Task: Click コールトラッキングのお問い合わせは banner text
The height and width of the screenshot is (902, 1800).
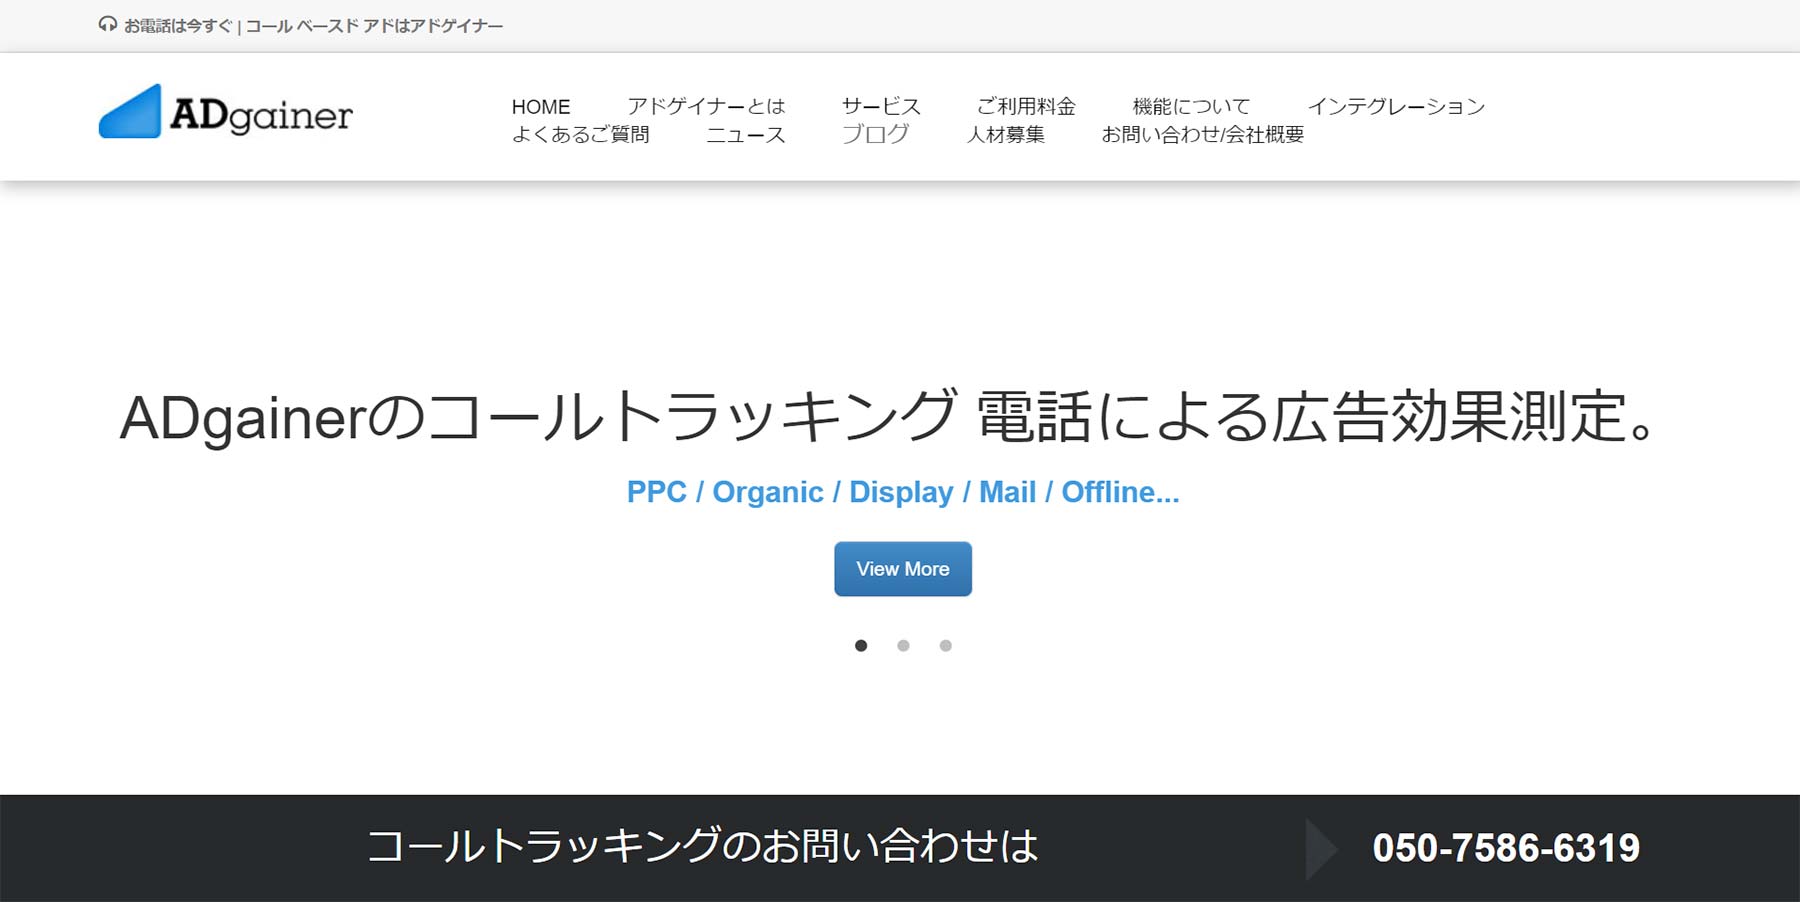Action: tap(703, 847)
